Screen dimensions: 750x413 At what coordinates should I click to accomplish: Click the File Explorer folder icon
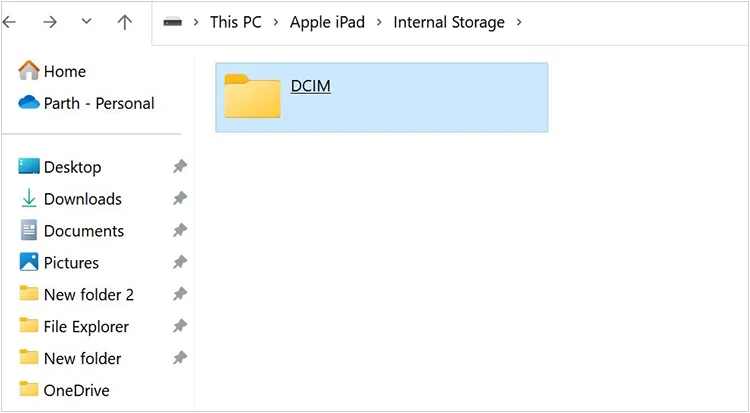pos(29,327)
